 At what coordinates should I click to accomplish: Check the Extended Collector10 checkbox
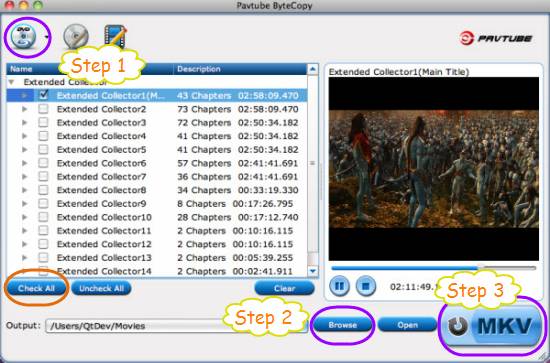43,217
